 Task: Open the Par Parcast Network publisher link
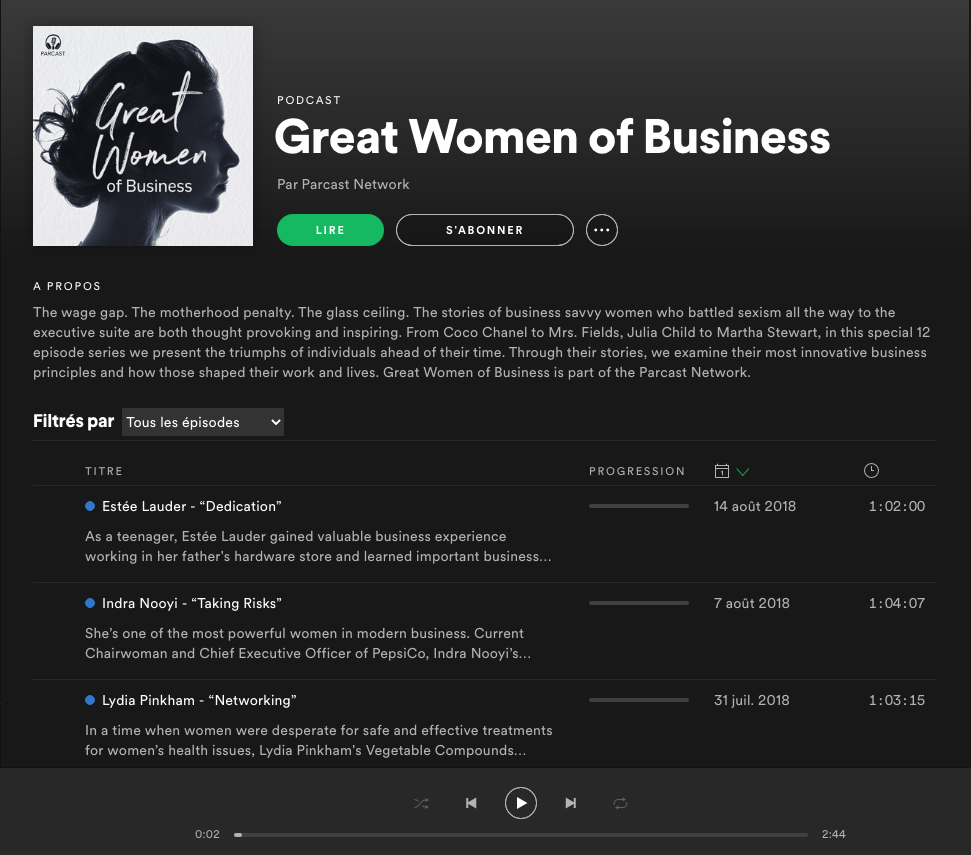pos(343,184)
